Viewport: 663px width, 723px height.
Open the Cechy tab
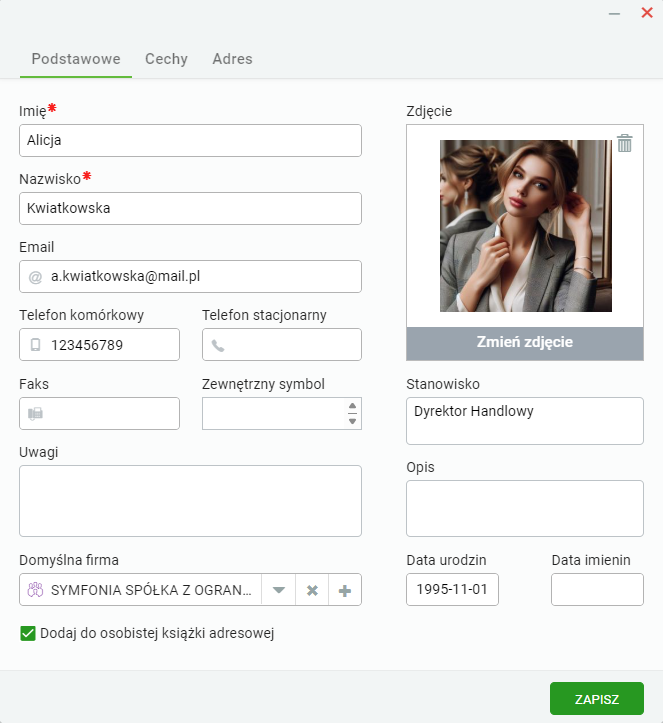(x=166, y=59)
